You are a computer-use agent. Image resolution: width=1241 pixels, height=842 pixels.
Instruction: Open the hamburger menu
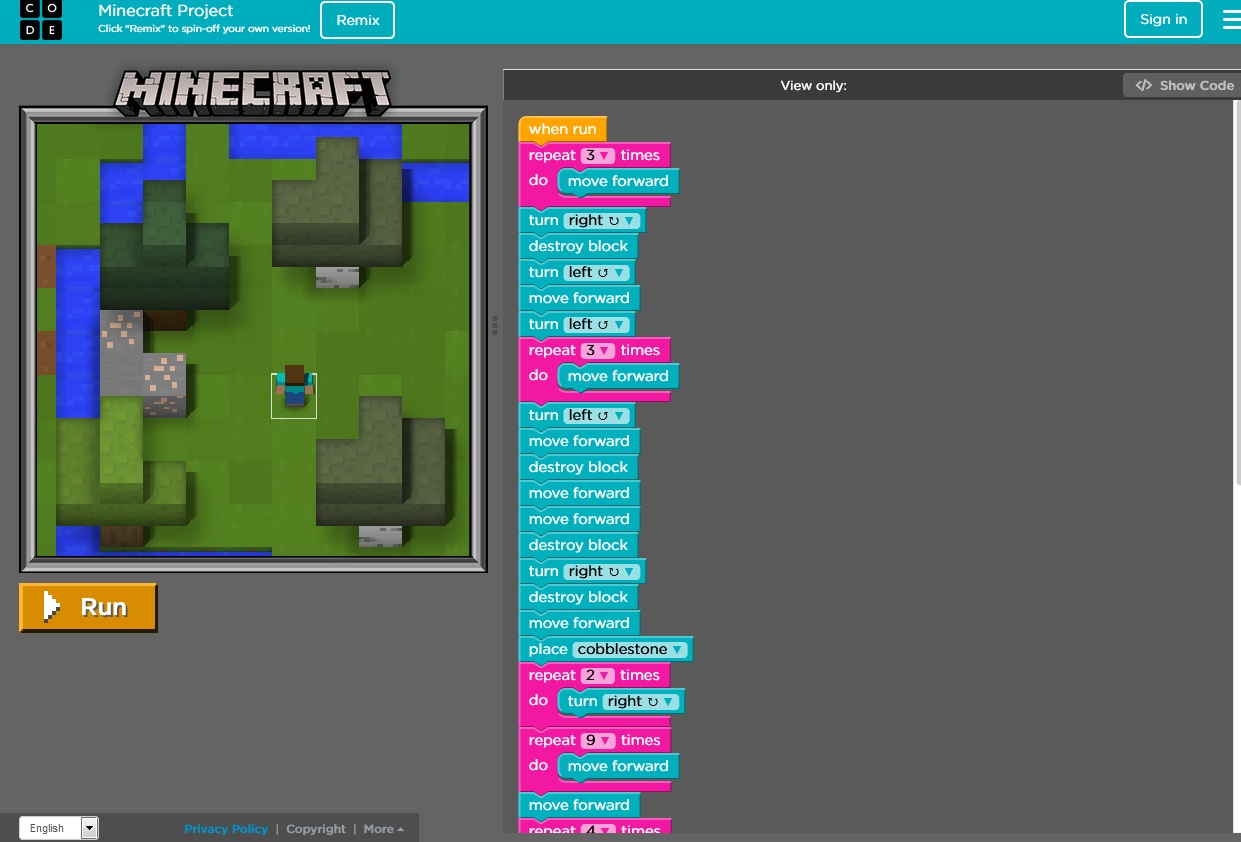coord(1231,19)
